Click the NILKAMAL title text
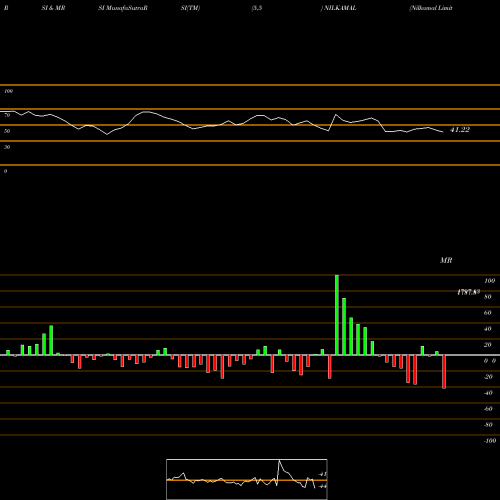The width and height of the screenshot is (500, 500). (x=340, y=8)
